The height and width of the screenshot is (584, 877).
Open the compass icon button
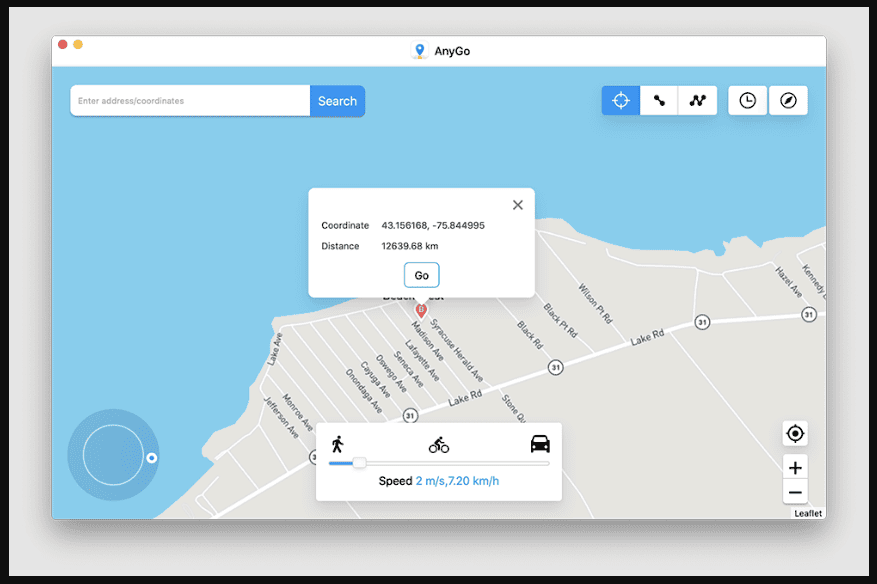tap(788, 101)
